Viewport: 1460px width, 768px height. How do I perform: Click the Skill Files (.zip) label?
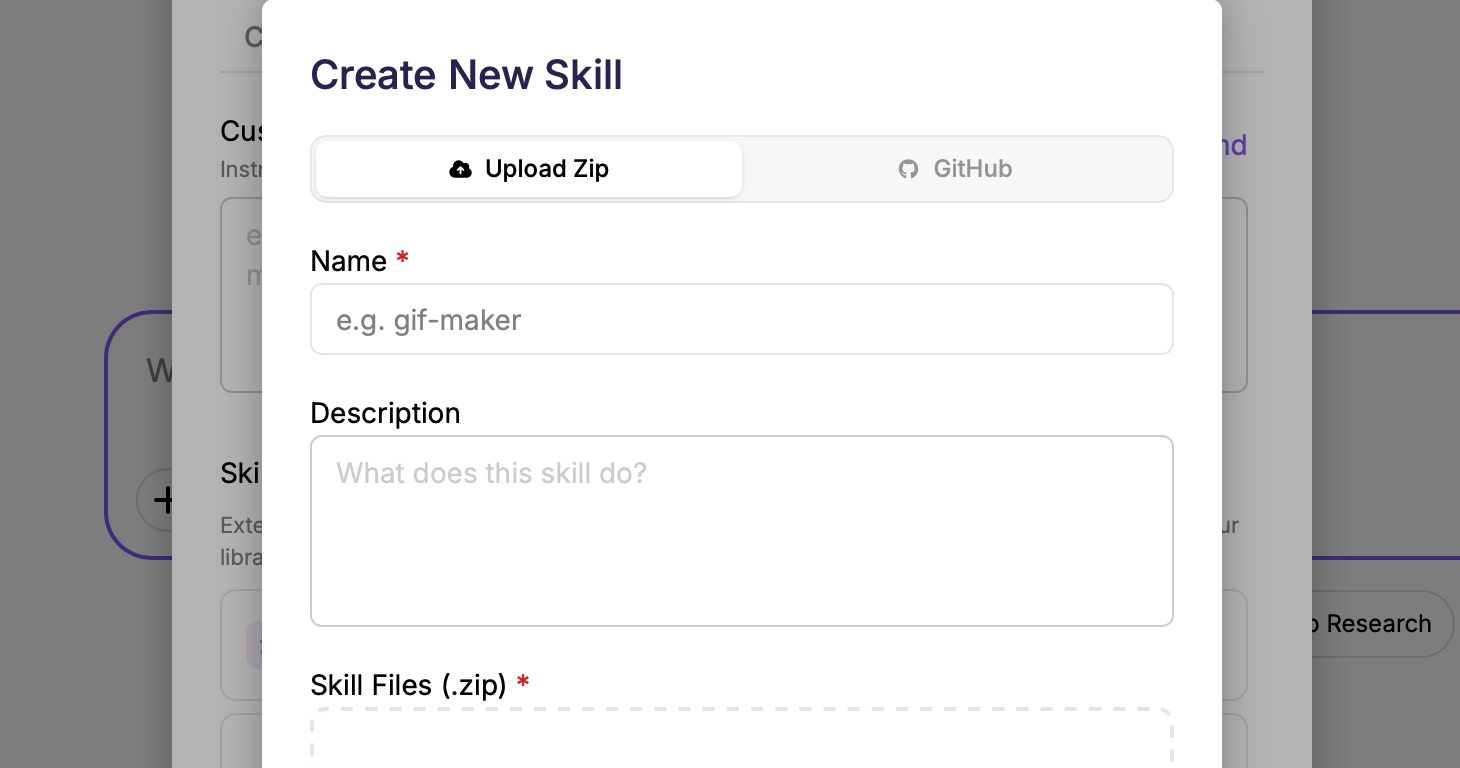tap(408, 685)
